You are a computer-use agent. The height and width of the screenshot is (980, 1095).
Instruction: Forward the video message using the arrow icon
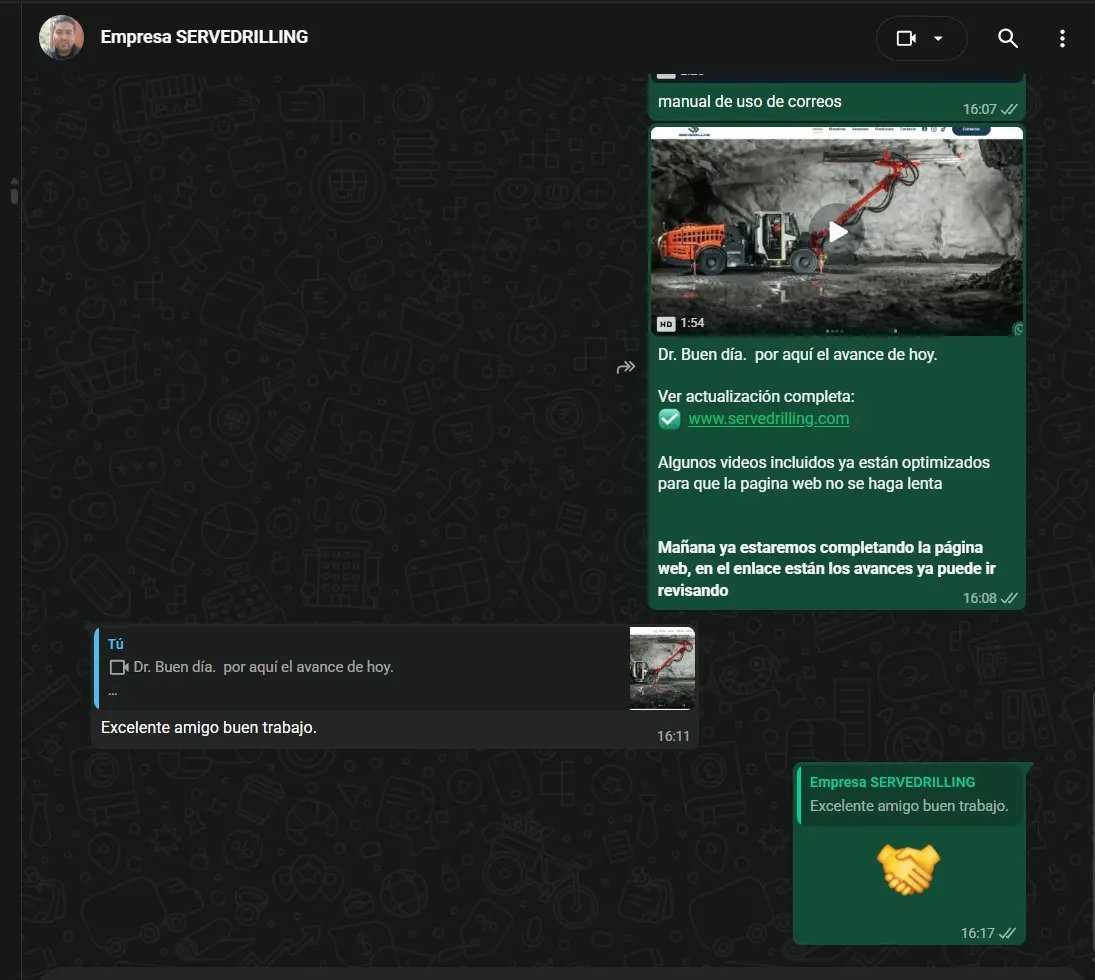[626, 367]
